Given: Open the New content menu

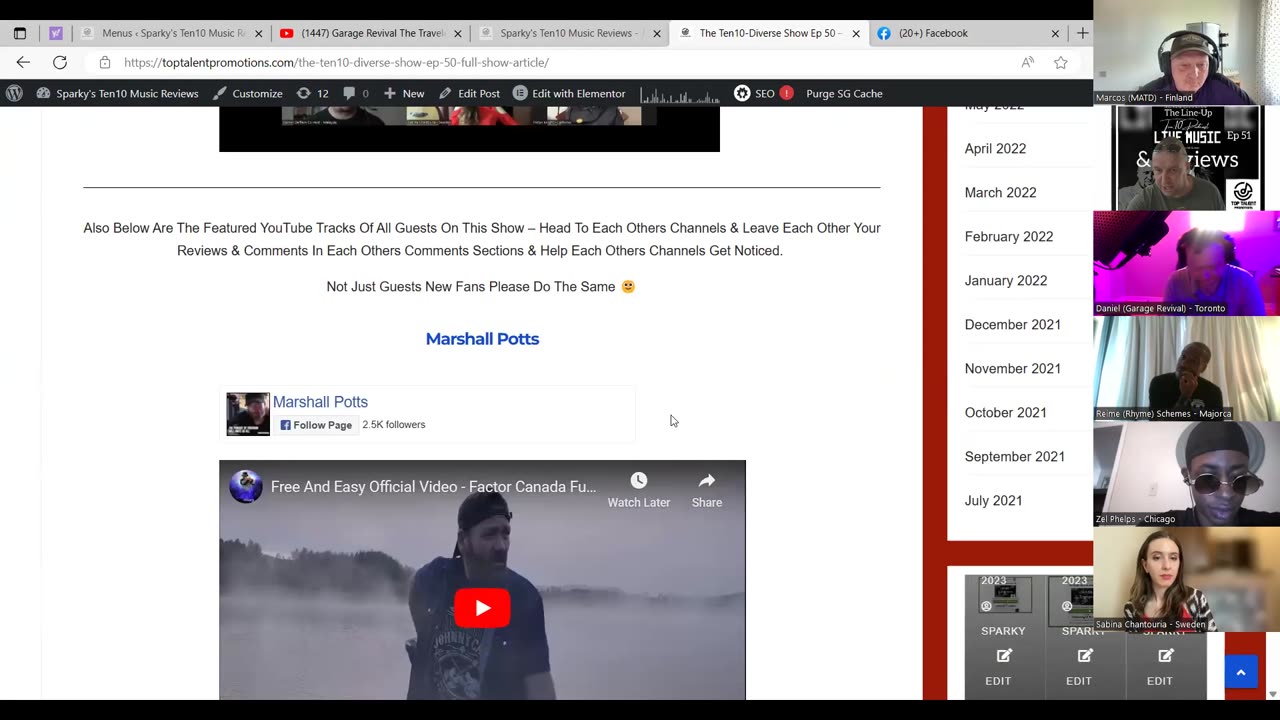Looking at the screenshot, I should (404, 93).
